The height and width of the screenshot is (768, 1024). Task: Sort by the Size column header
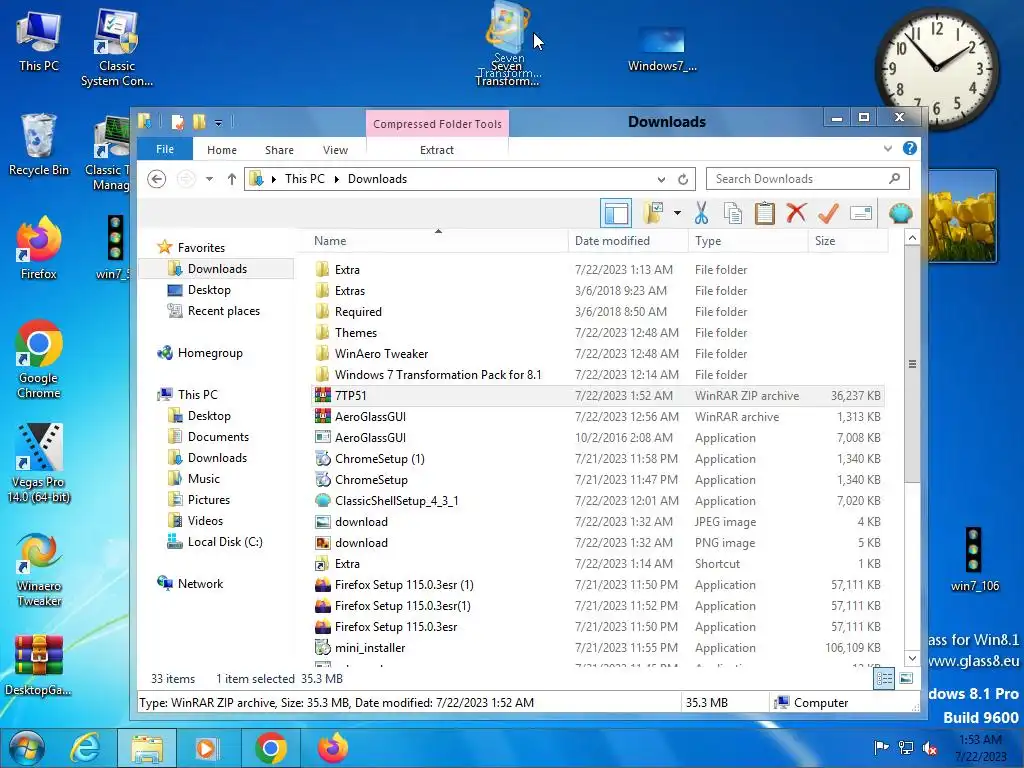pos(848,240)
